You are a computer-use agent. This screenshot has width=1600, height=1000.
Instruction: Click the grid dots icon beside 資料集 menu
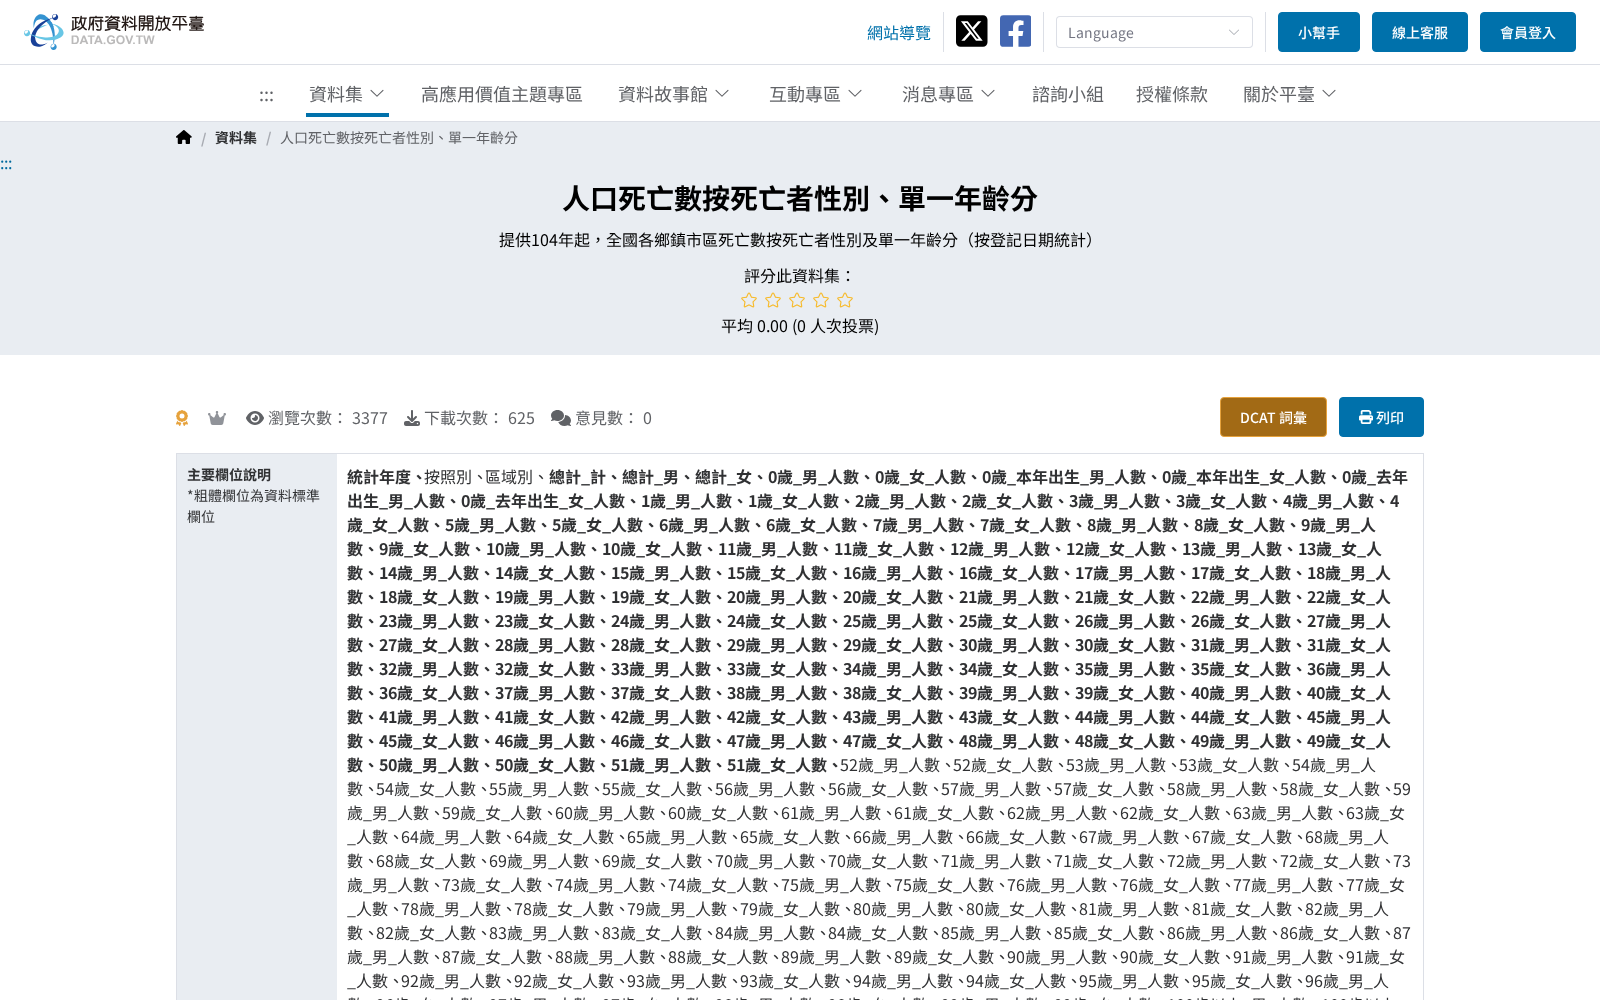point(266,95)
